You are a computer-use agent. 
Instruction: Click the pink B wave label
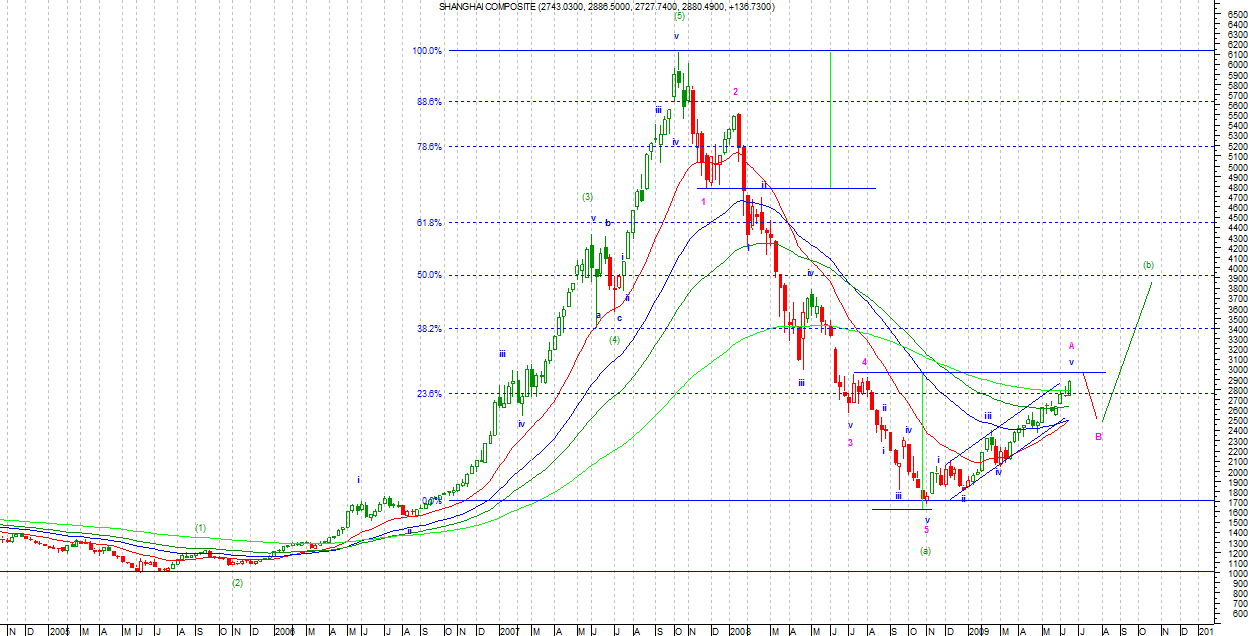1098,438
